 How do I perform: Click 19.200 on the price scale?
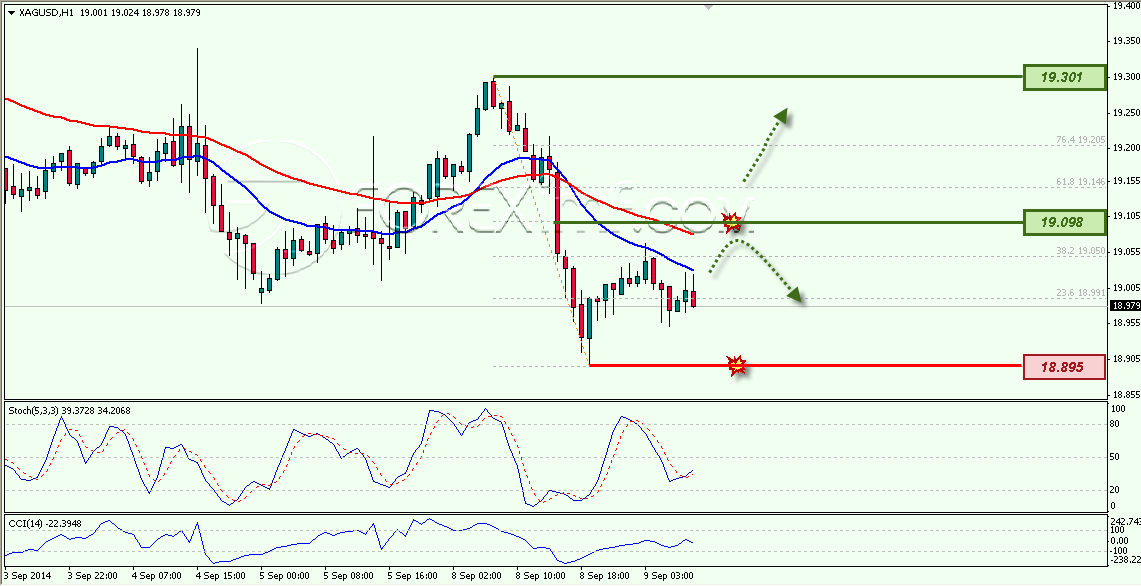coord(1126,147)
